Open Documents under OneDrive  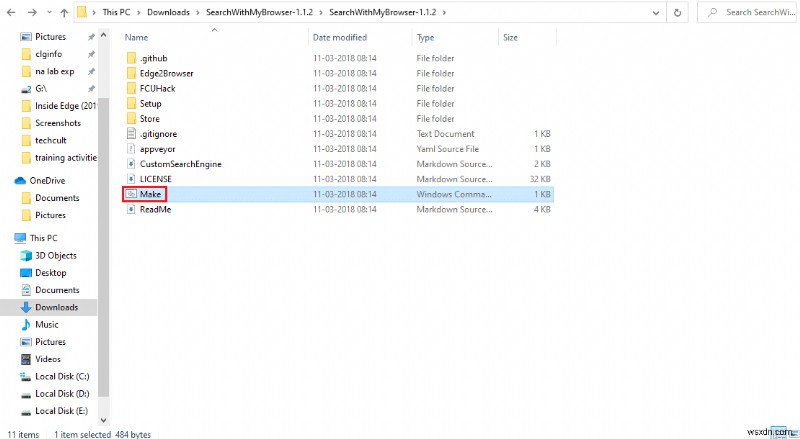(57, 198)
